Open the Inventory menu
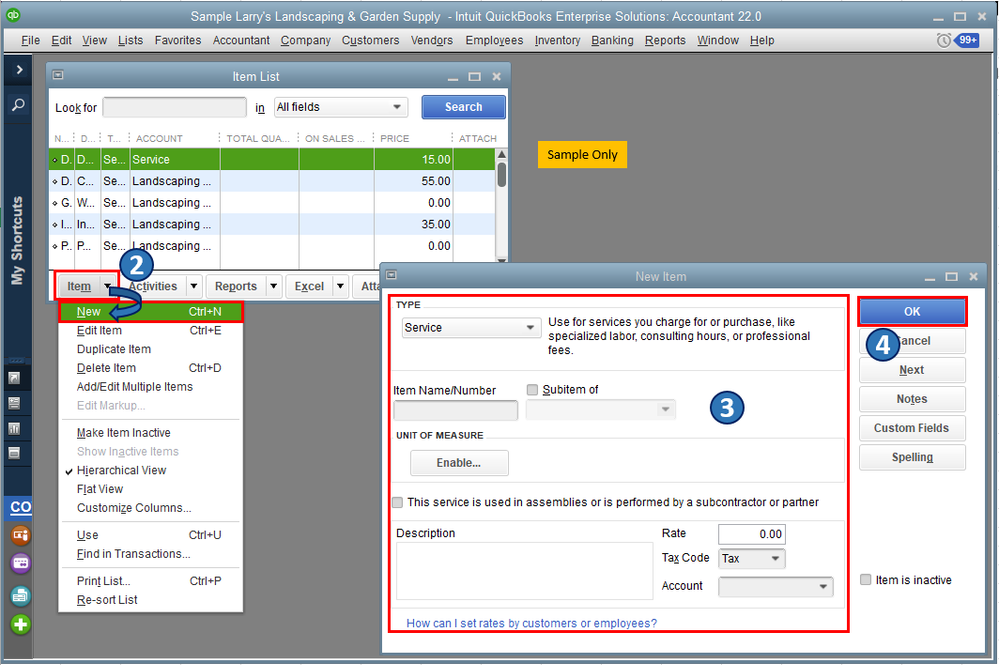This screenshot has width=999, height=665. [x=557, y=40]
